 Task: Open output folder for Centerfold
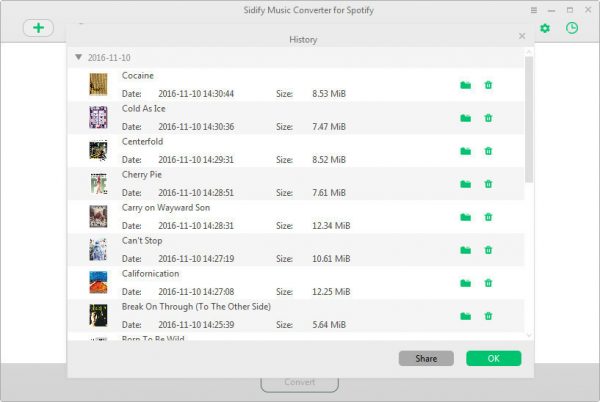click(x=465, y=151)
